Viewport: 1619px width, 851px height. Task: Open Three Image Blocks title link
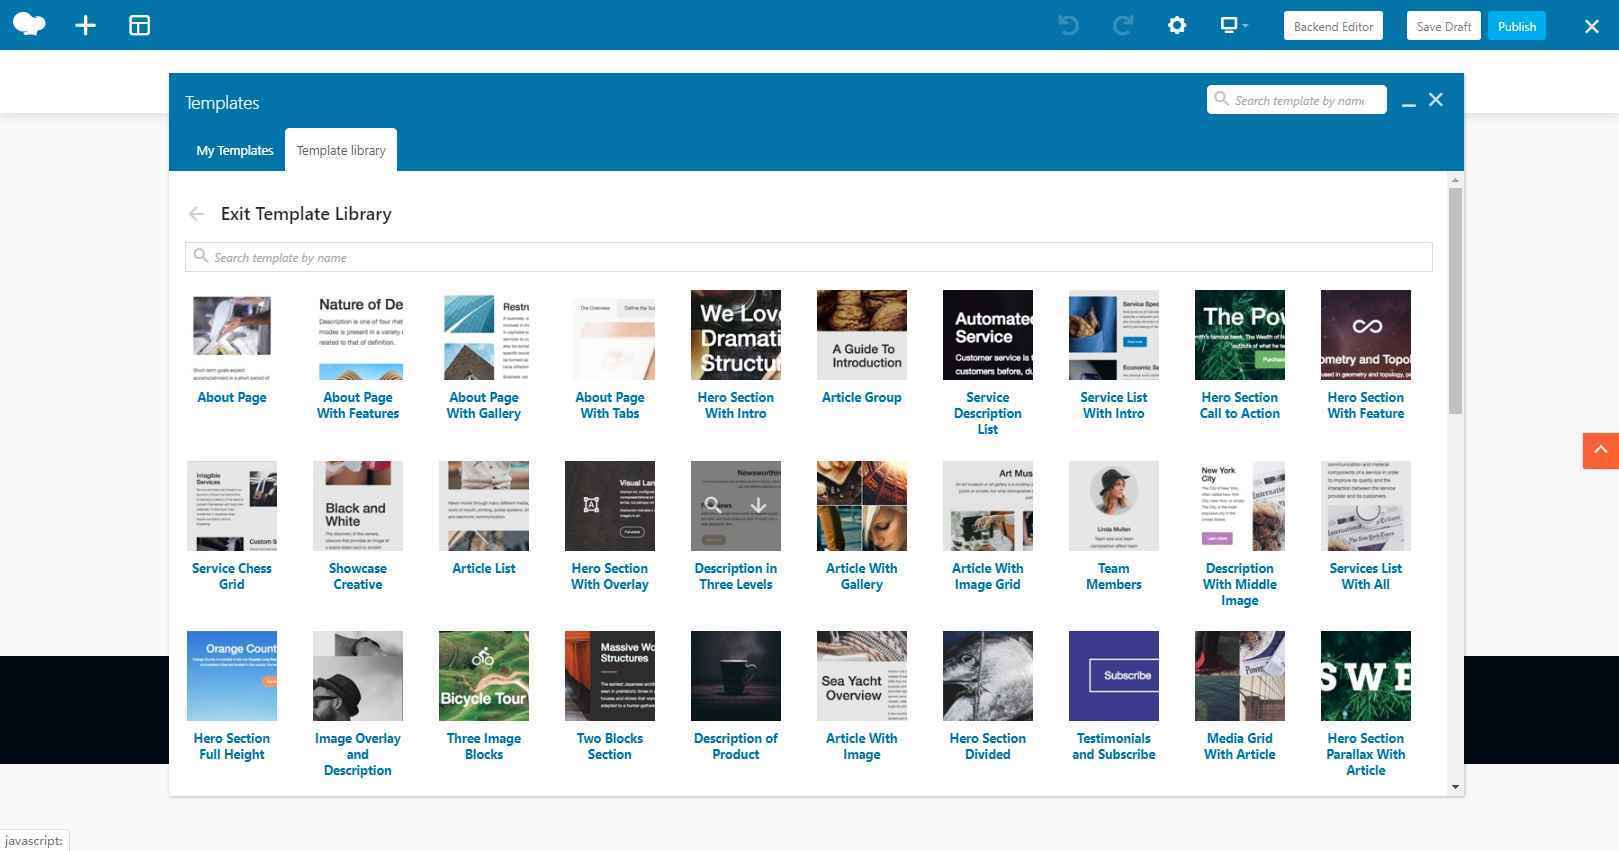click(x=484, y=746)
